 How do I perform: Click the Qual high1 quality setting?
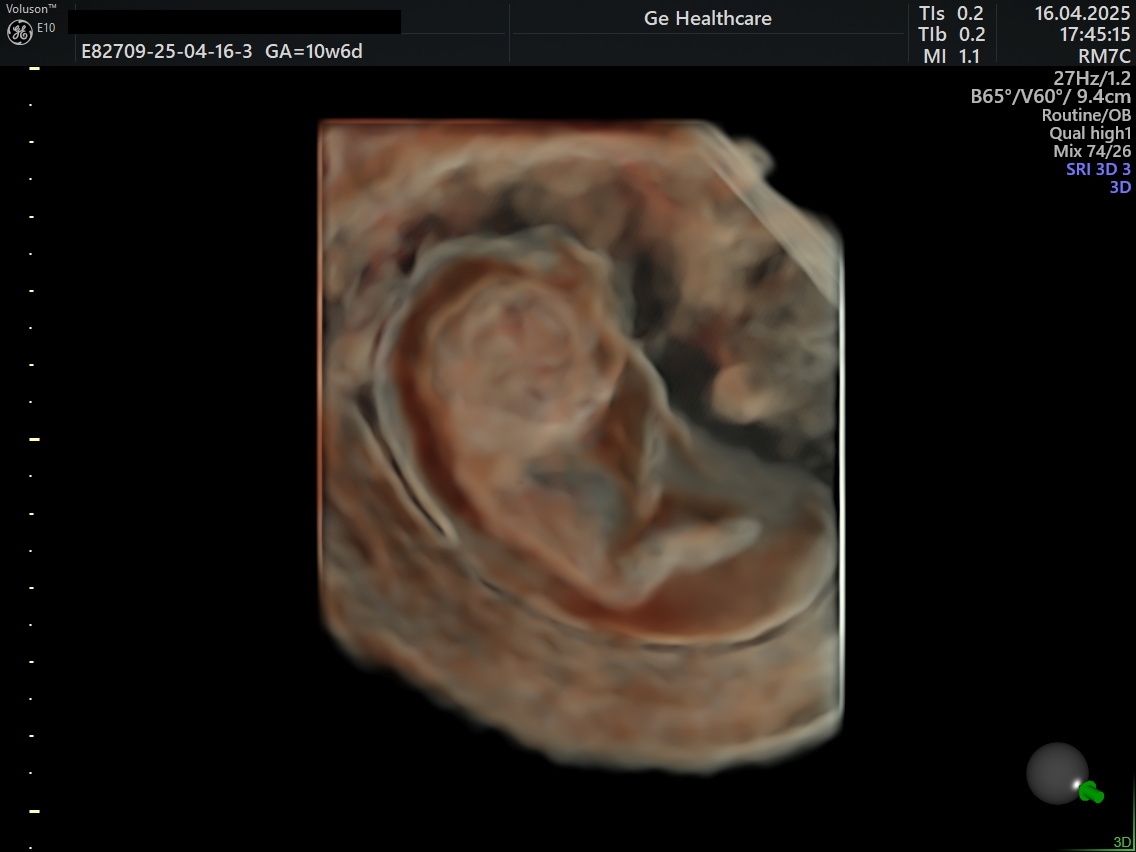1089,133
